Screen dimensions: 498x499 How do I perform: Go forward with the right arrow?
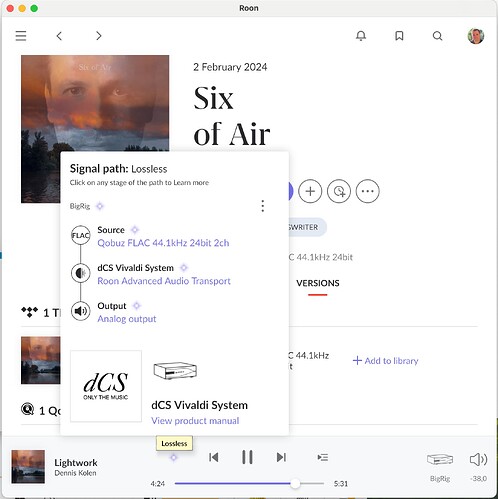(99, 36)
